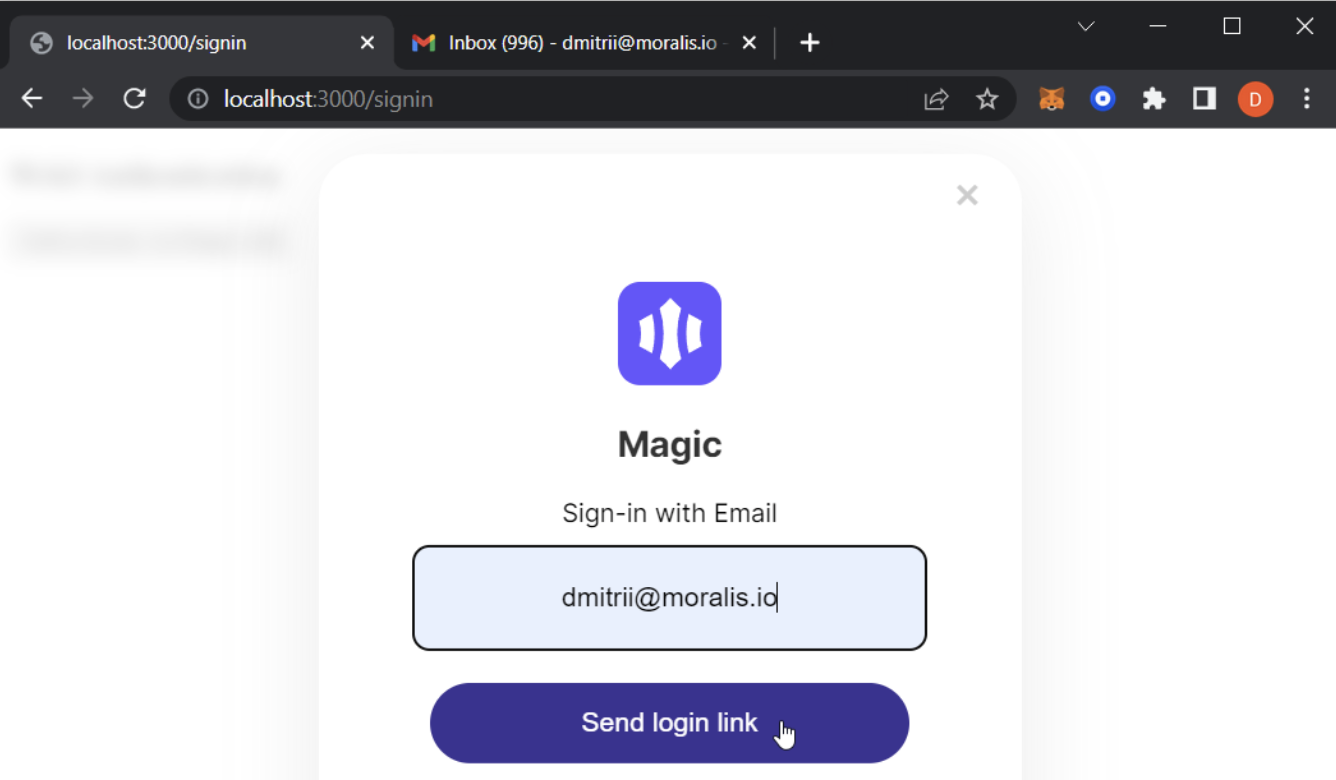Viewport: 1336px width, 780px height.
Task: Share this page from the address bar
Action: pyautogui.click(x=936, y=99)
